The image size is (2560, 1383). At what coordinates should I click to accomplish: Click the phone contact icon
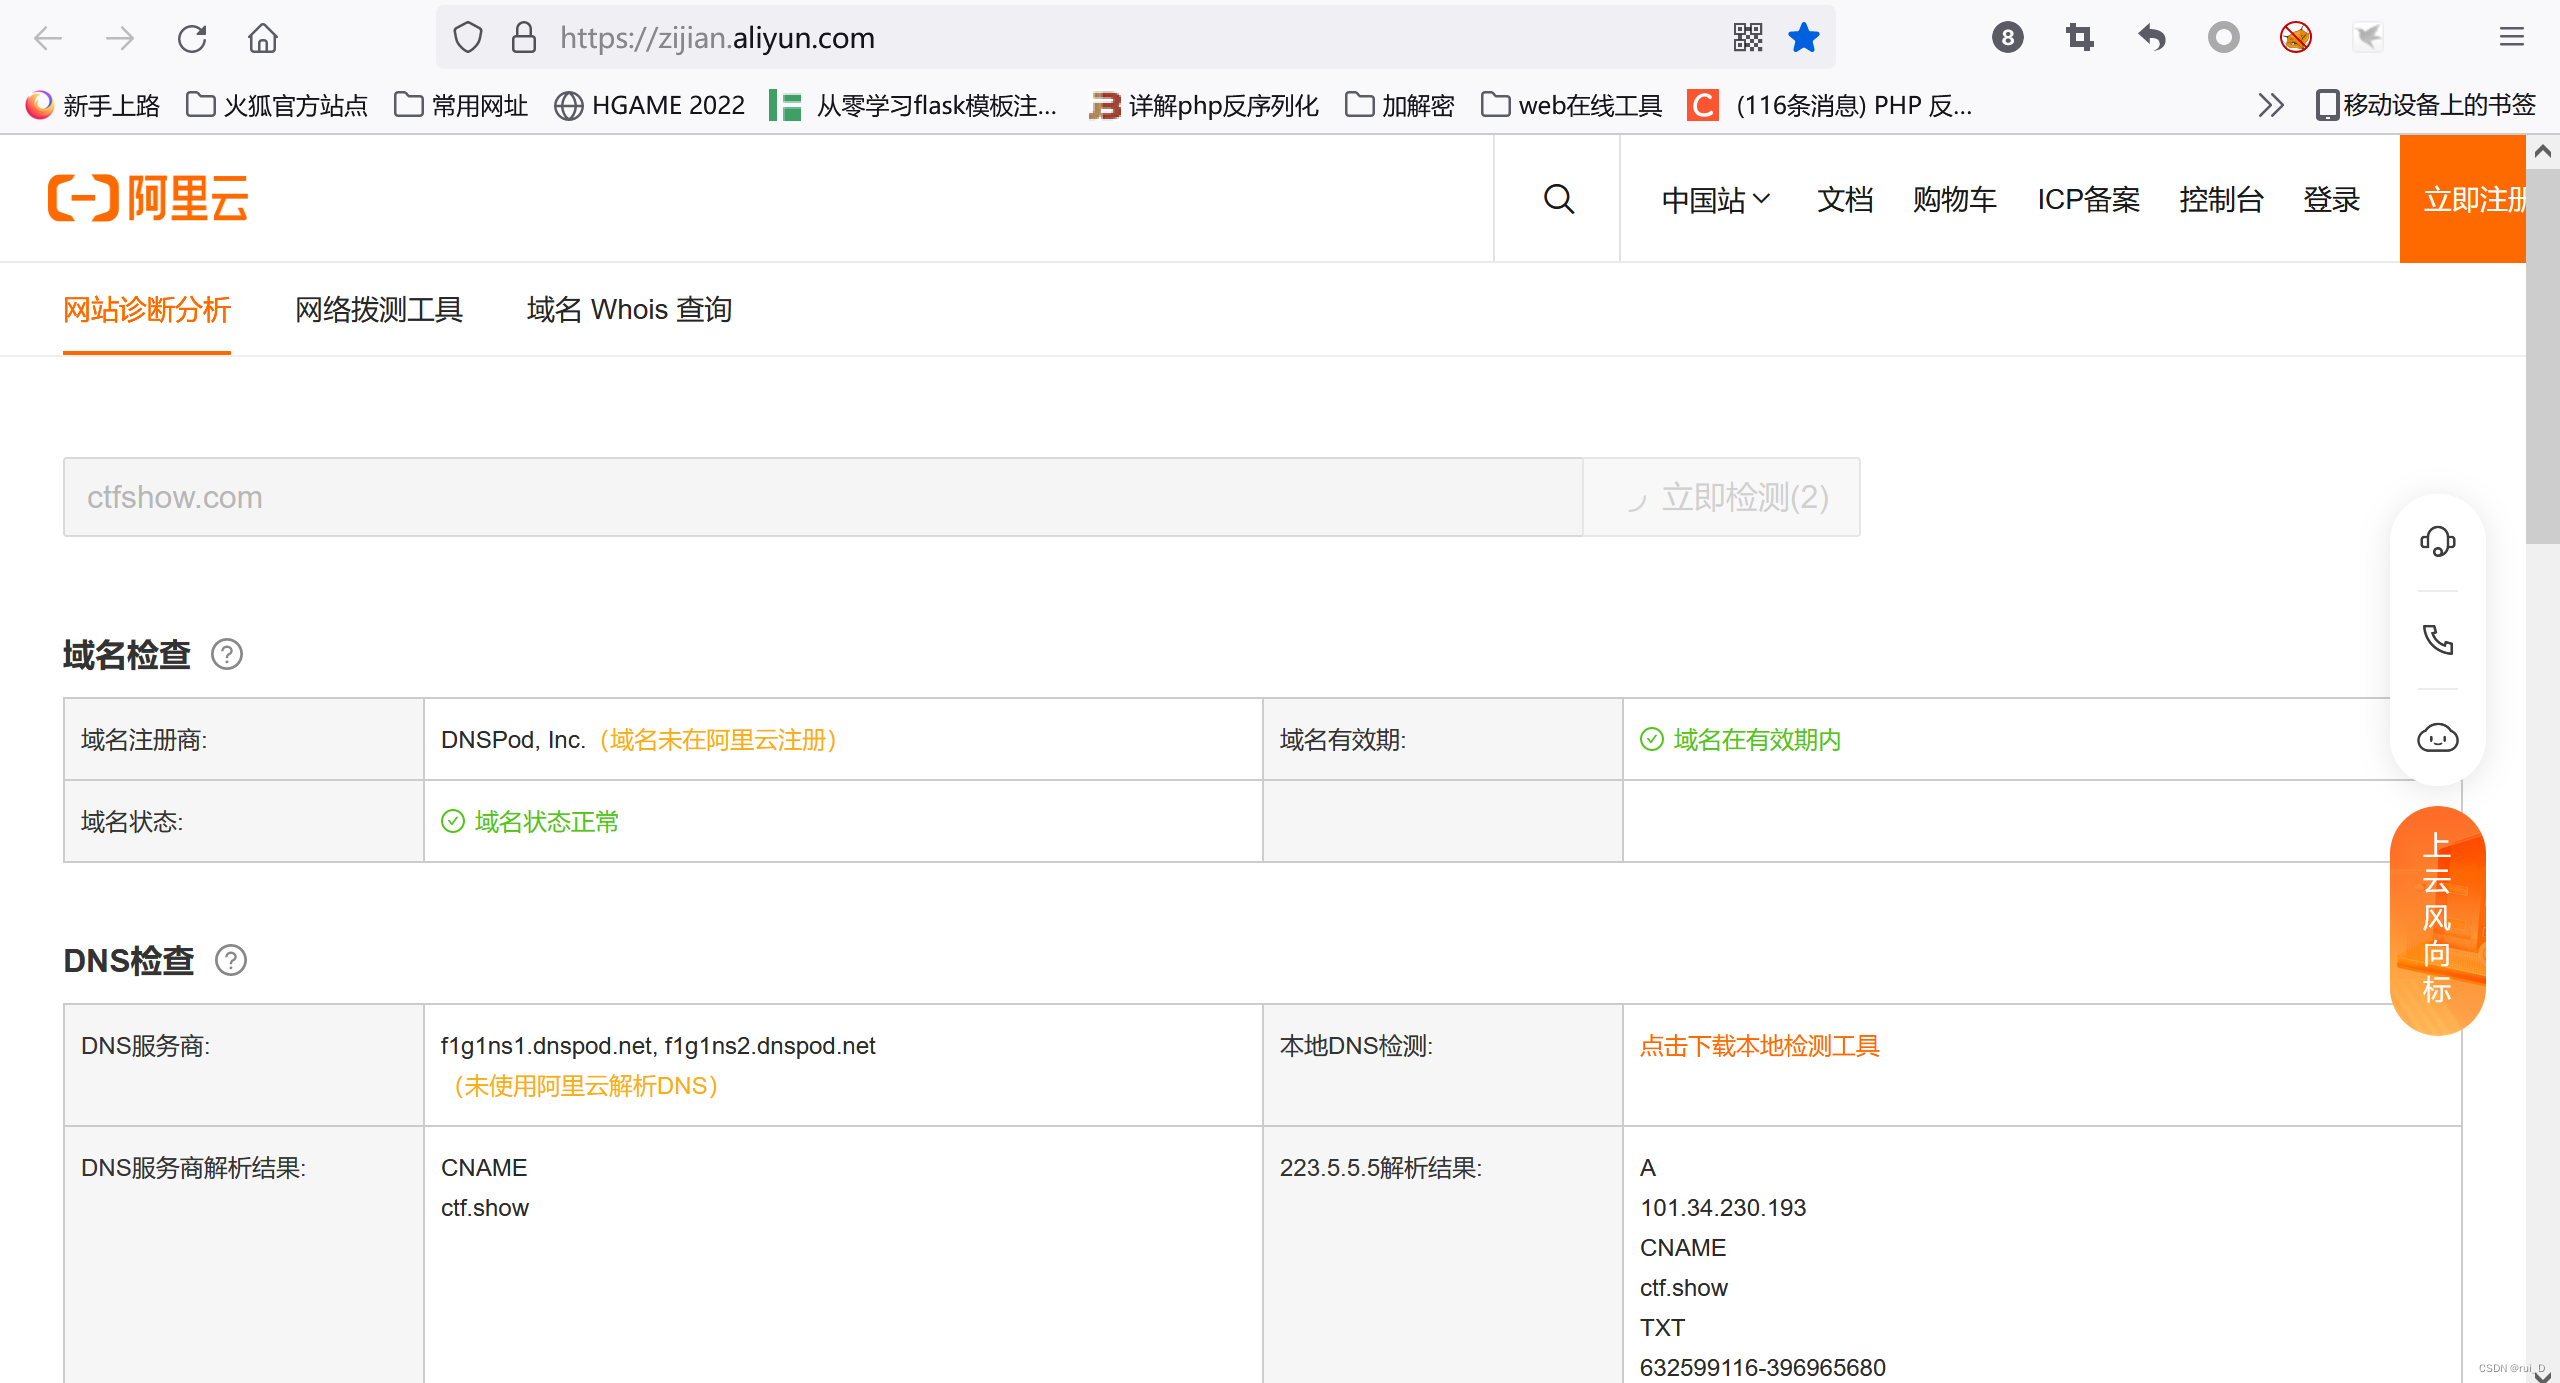[2437, 639]
